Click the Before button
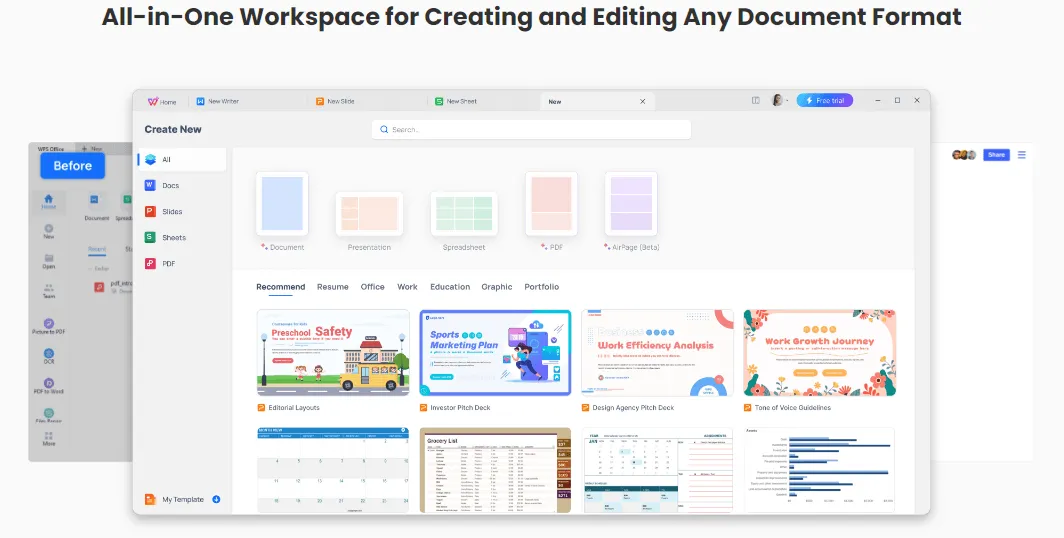The height and width of the screenshot is (538, 1064). (72, 166)
